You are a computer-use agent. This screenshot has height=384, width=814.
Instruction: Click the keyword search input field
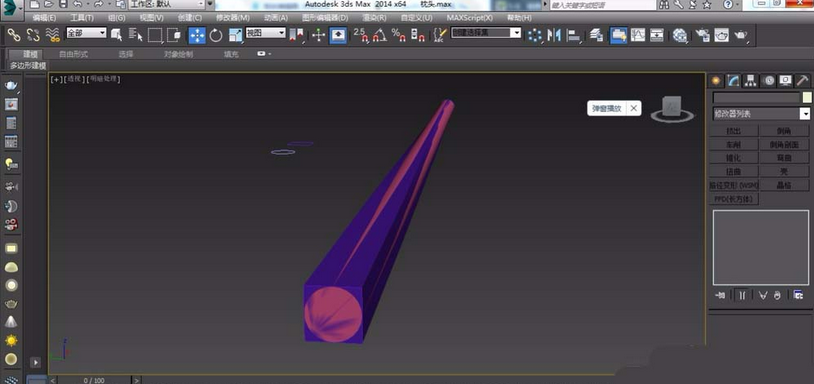[x=602, y=5]
